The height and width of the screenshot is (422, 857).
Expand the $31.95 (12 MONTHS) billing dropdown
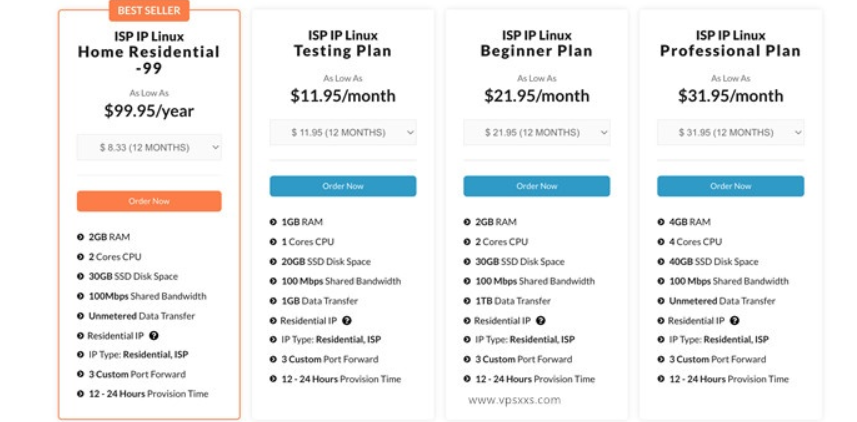pyautogui.click(x=731, y=133)
